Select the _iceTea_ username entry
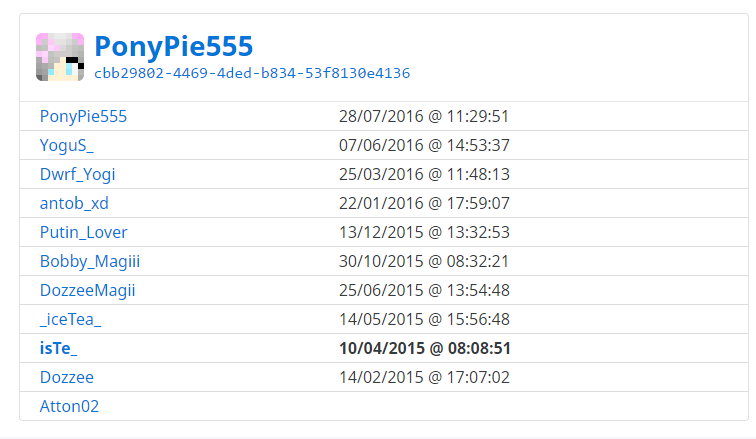756x439 pixels. [70, 319]
